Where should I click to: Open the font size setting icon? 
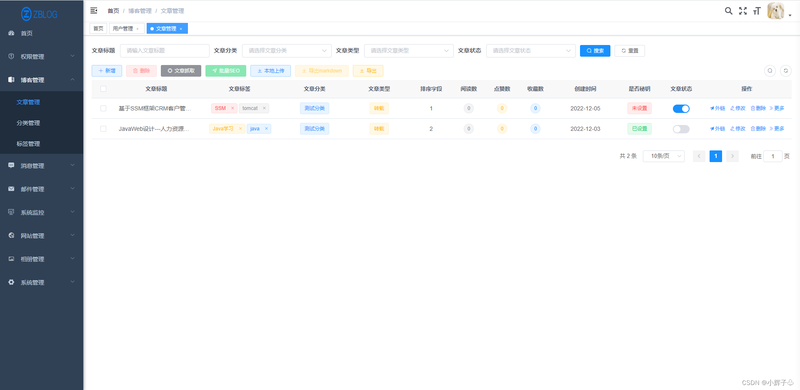pyautogui.click(x=757, y=11)
